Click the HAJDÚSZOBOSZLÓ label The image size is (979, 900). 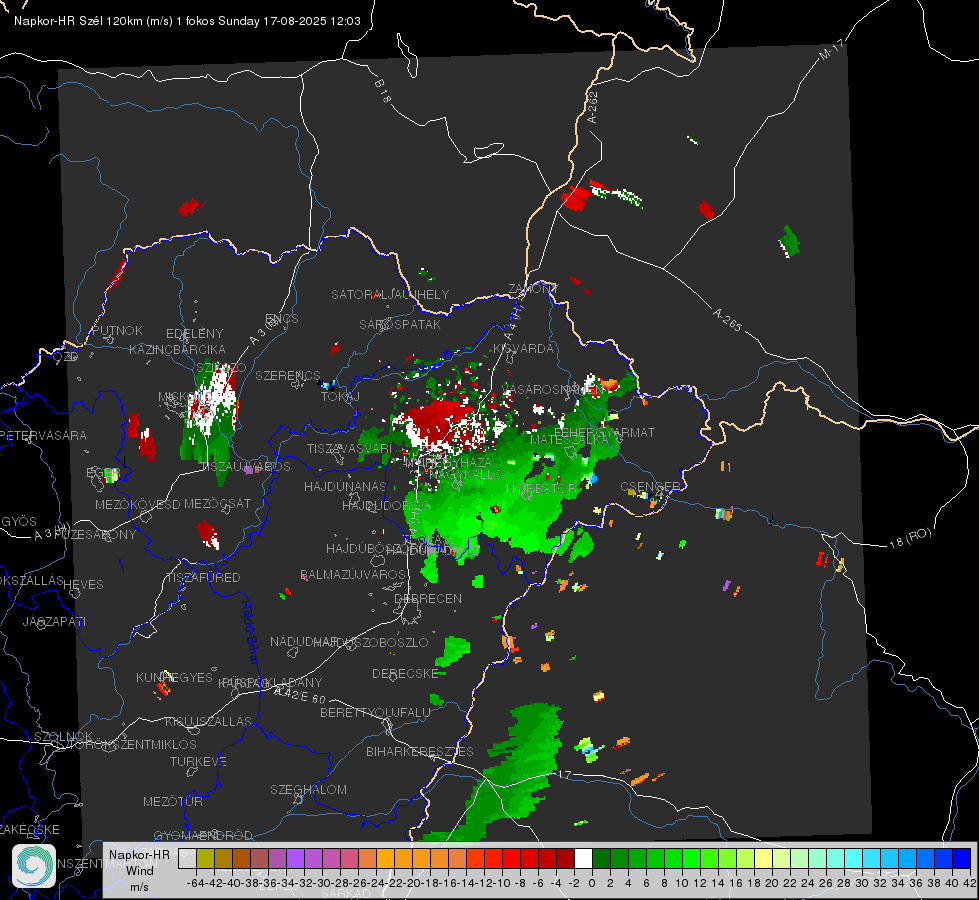point(373,642)
